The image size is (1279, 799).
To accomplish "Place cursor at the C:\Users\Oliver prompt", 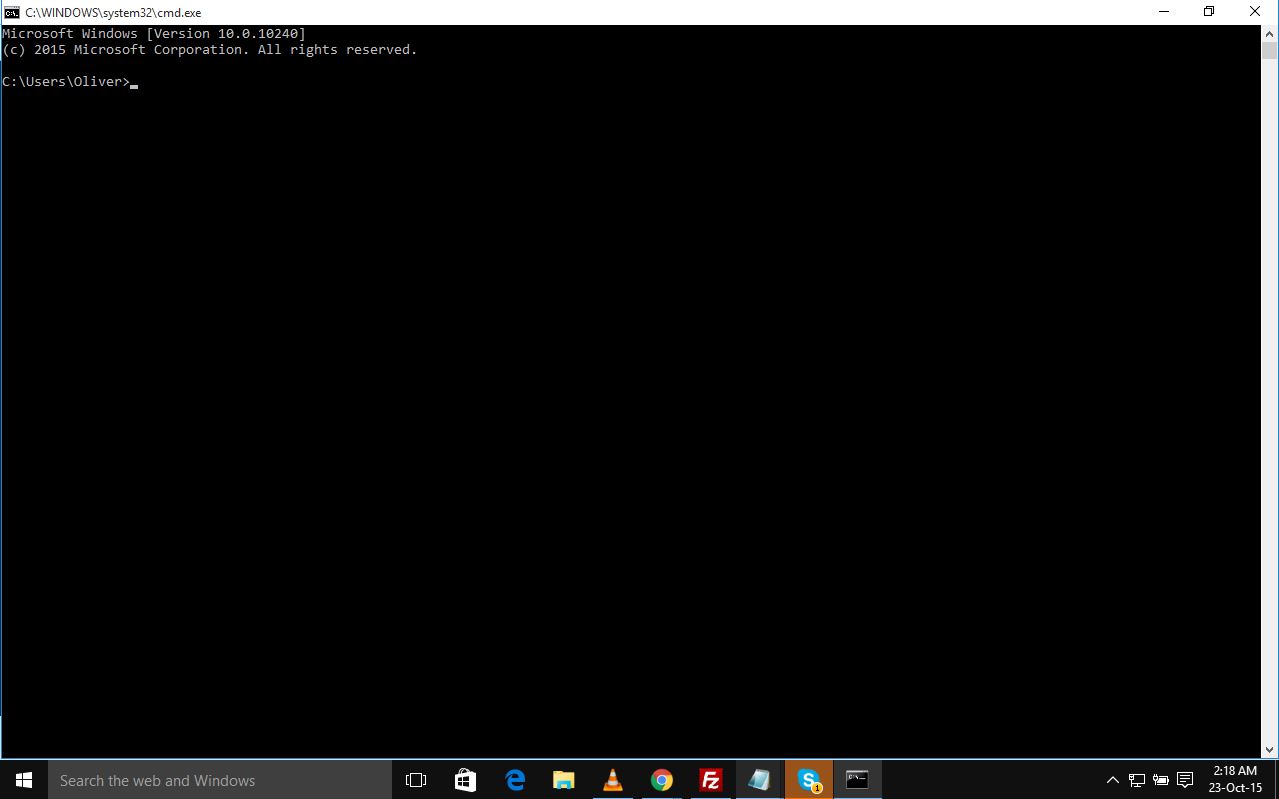I will point(136,82).
